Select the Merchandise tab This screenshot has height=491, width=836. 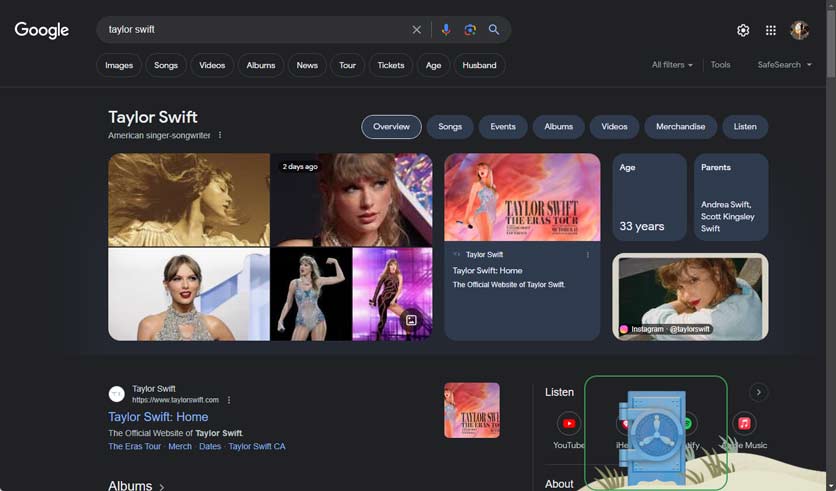(680, 127)
